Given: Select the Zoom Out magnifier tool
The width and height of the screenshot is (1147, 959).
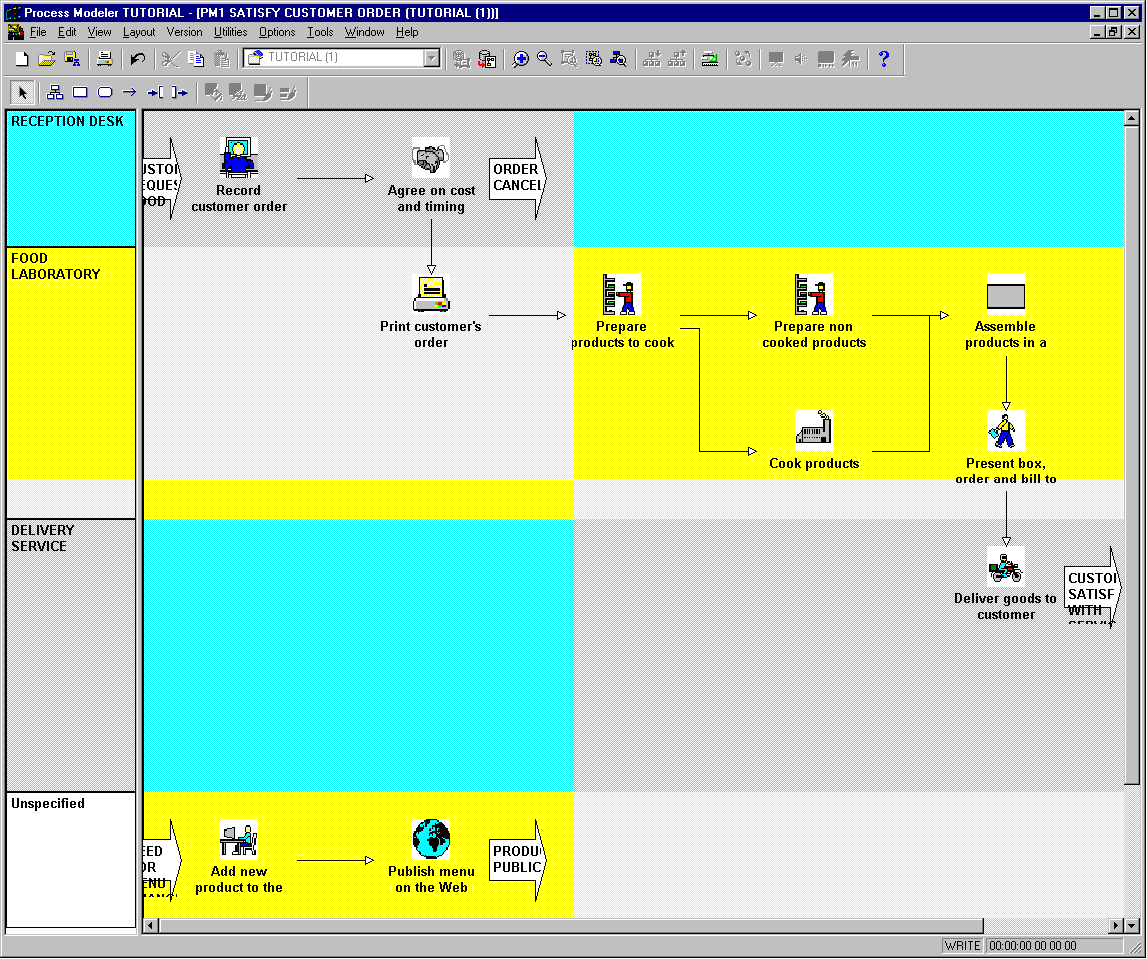Looking at the screenshot, I should pyautogui.click(x=543, y=59).
